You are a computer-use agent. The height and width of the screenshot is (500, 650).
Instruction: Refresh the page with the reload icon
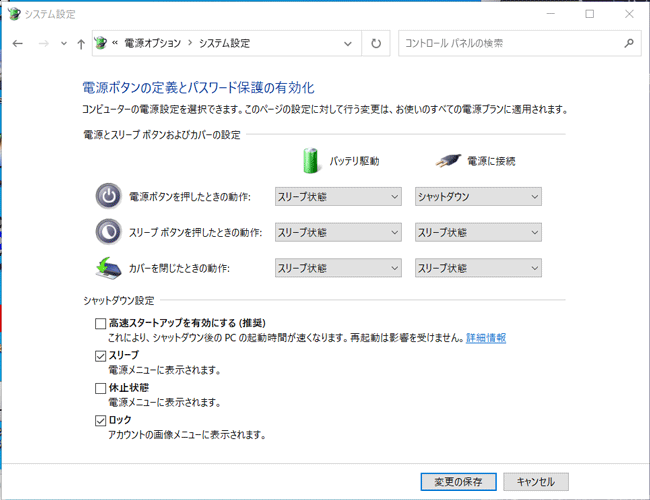tap(376, 44)
